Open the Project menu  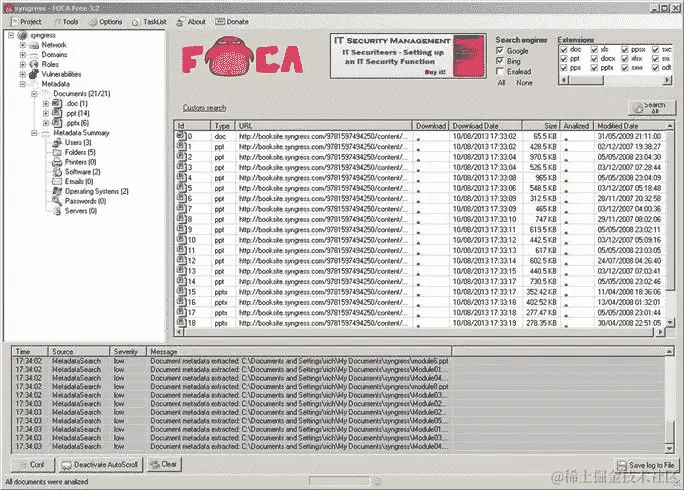(x=26, y=22)
